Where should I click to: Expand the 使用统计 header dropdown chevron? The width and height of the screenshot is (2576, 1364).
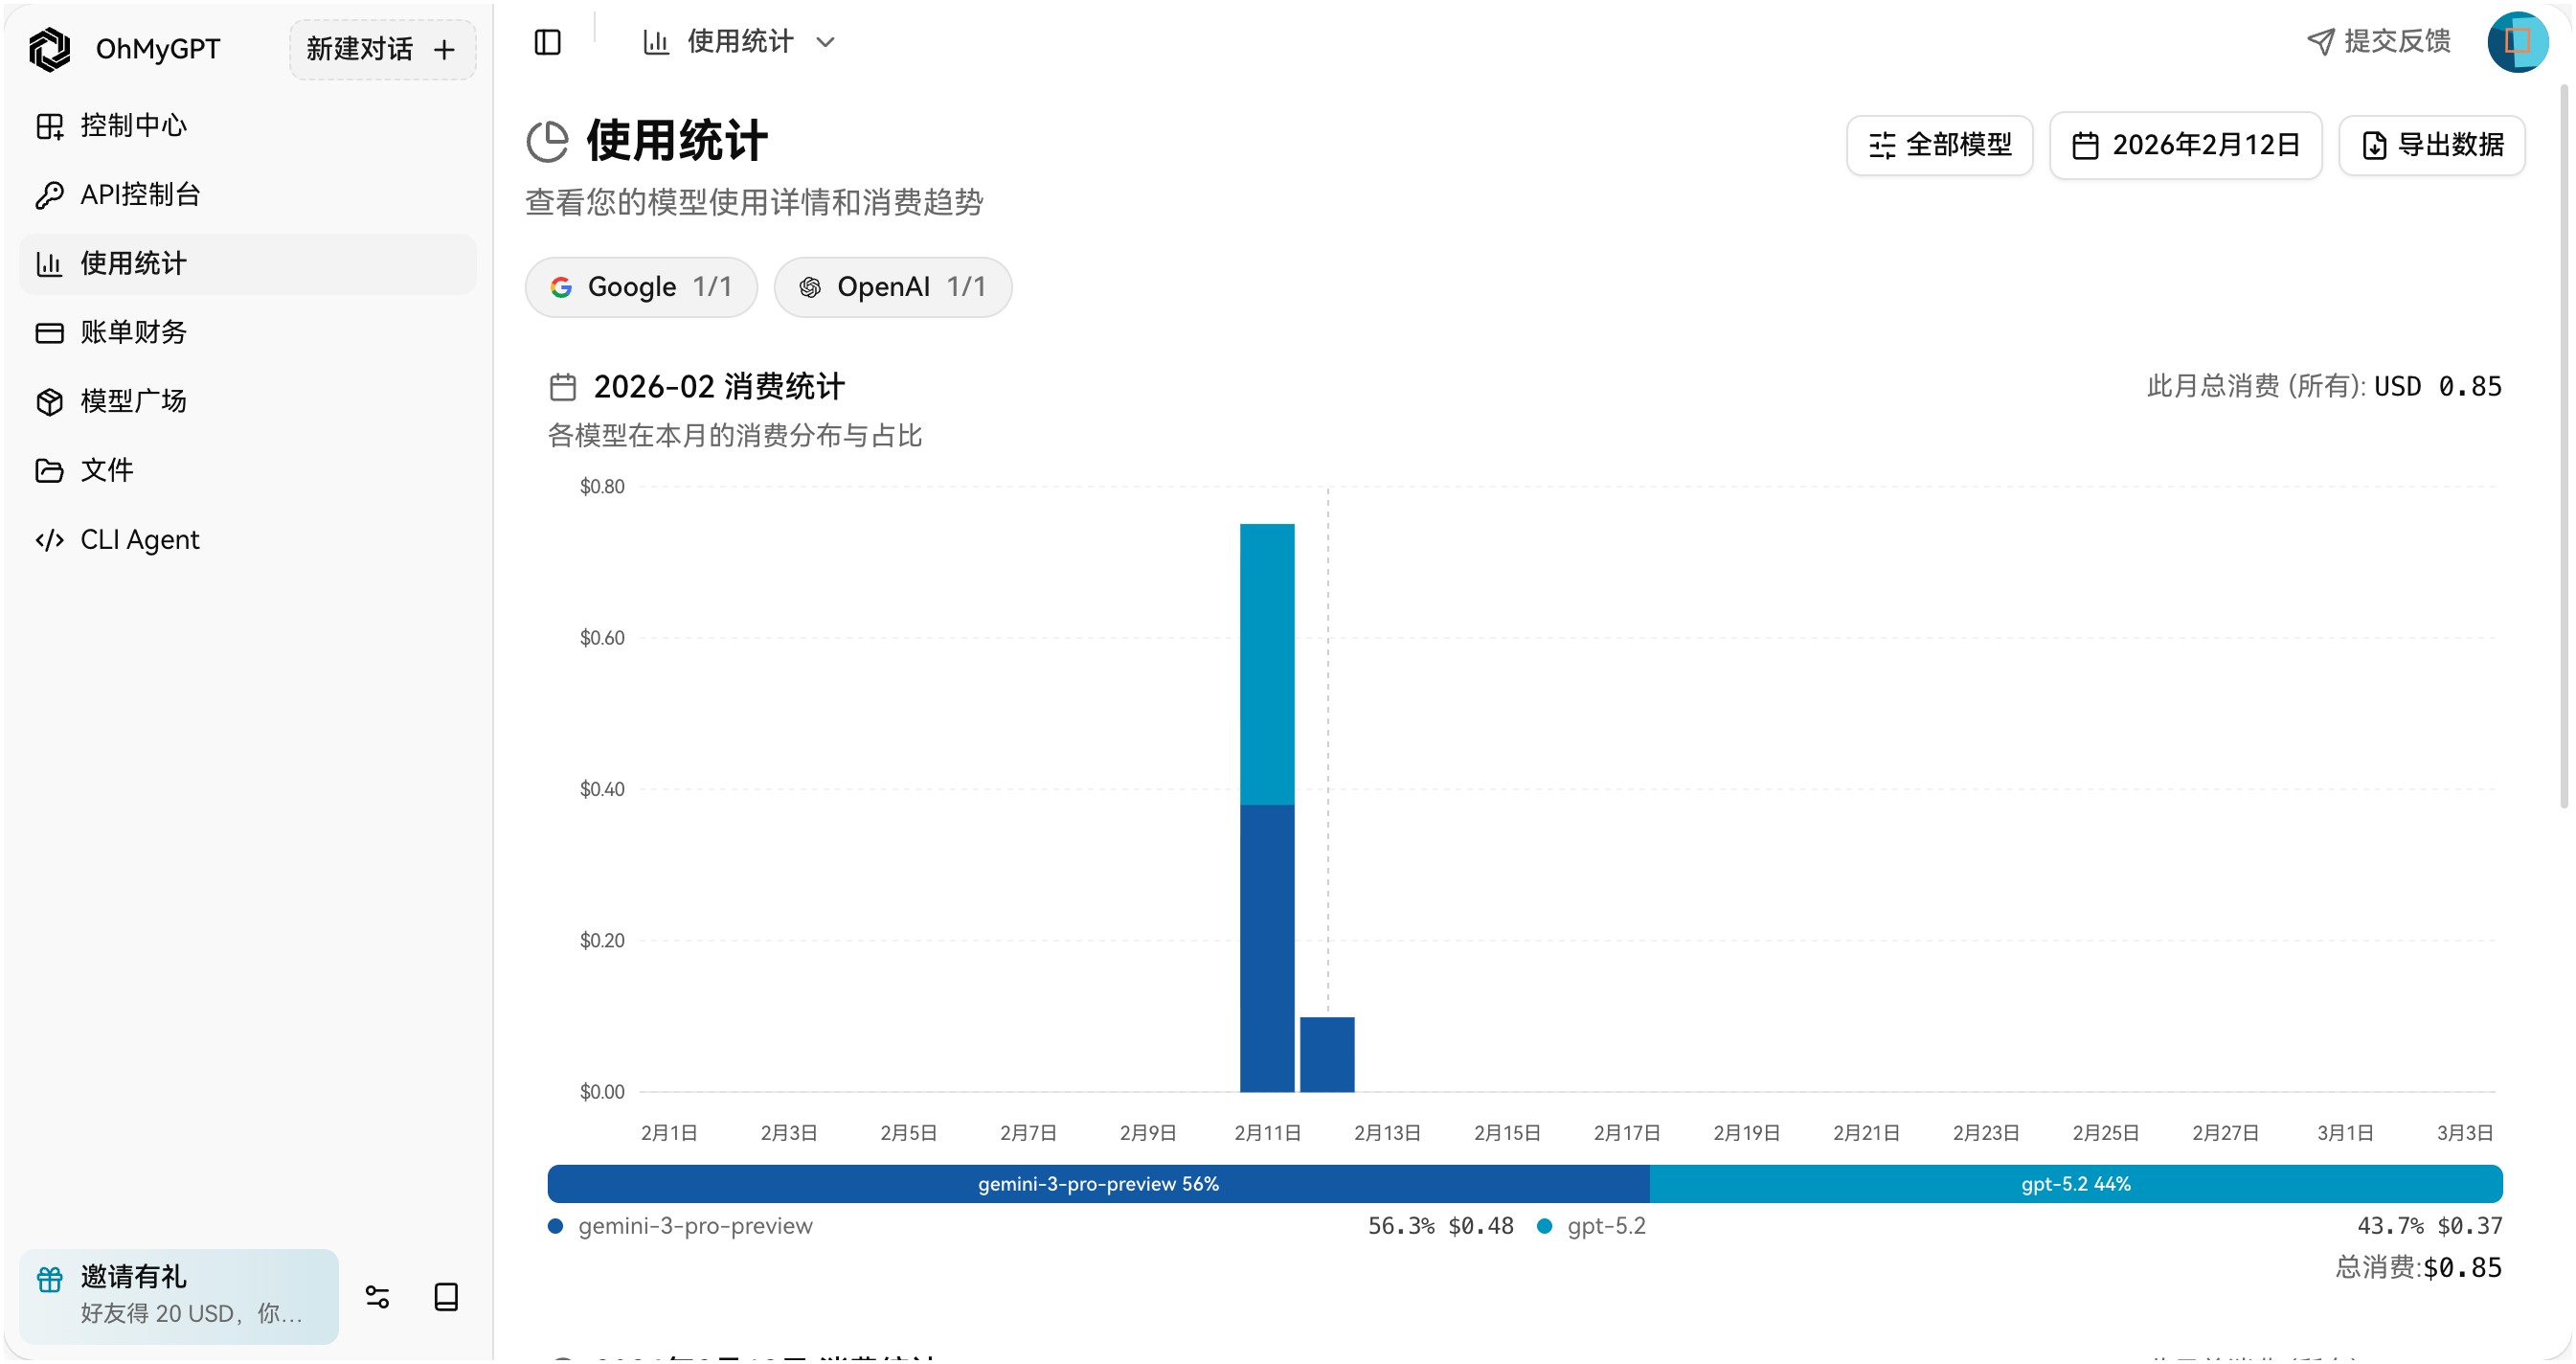point(825,42)
